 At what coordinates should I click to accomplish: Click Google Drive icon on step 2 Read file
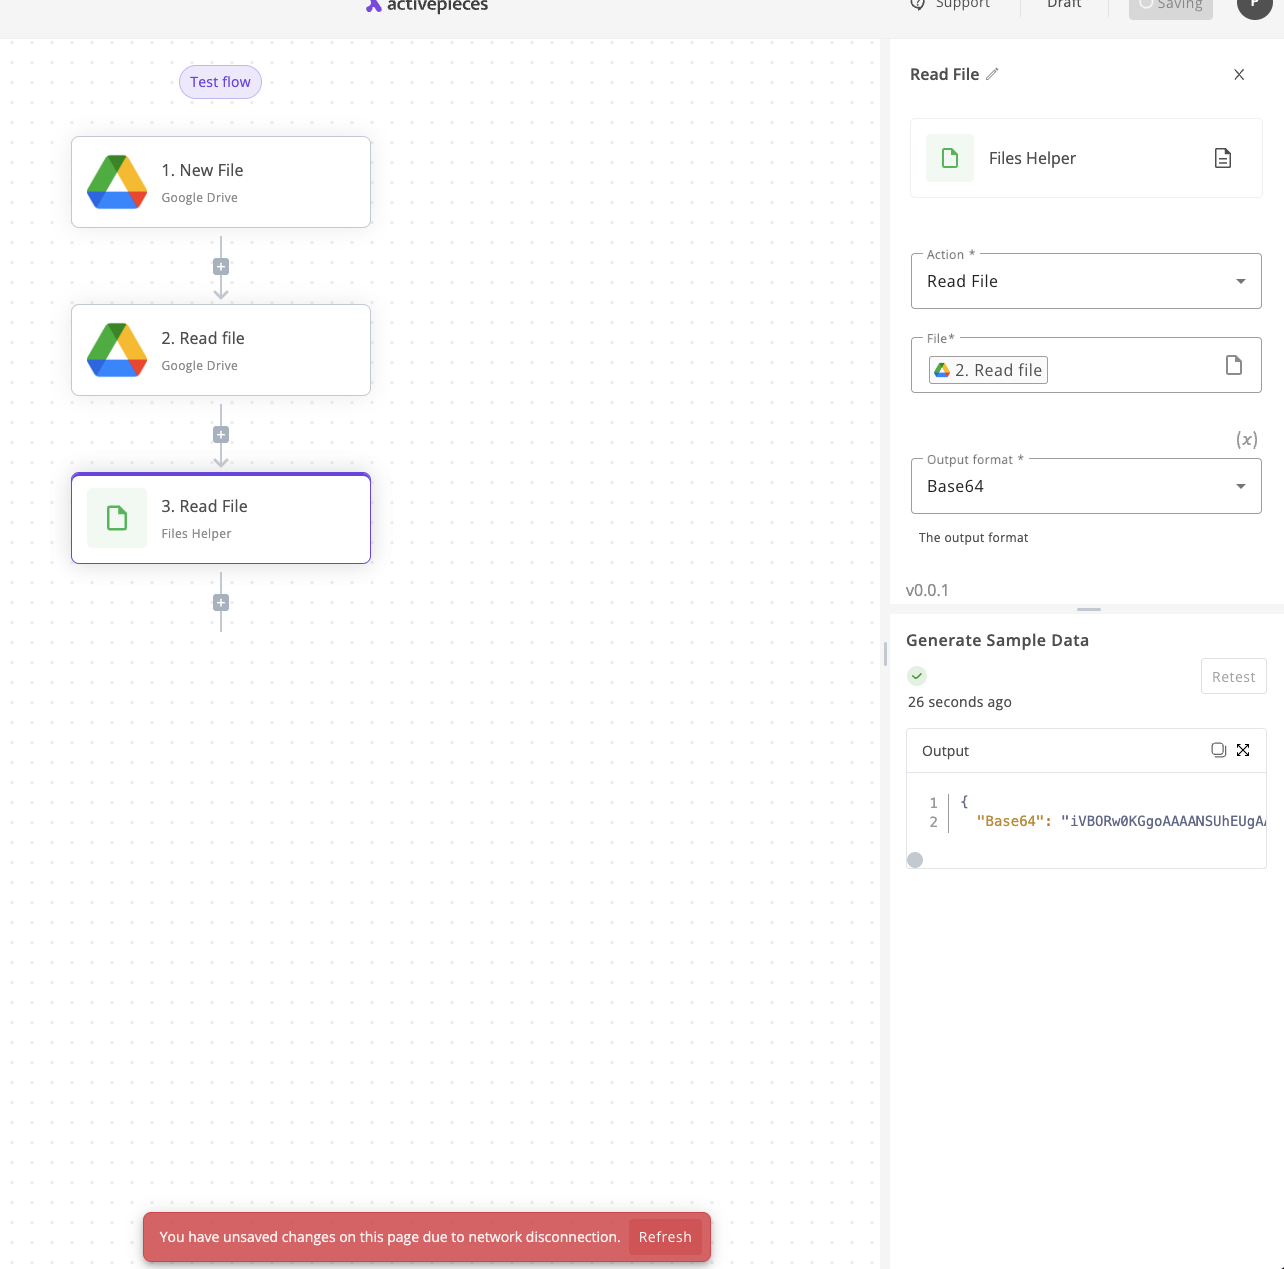pos(117,350)
